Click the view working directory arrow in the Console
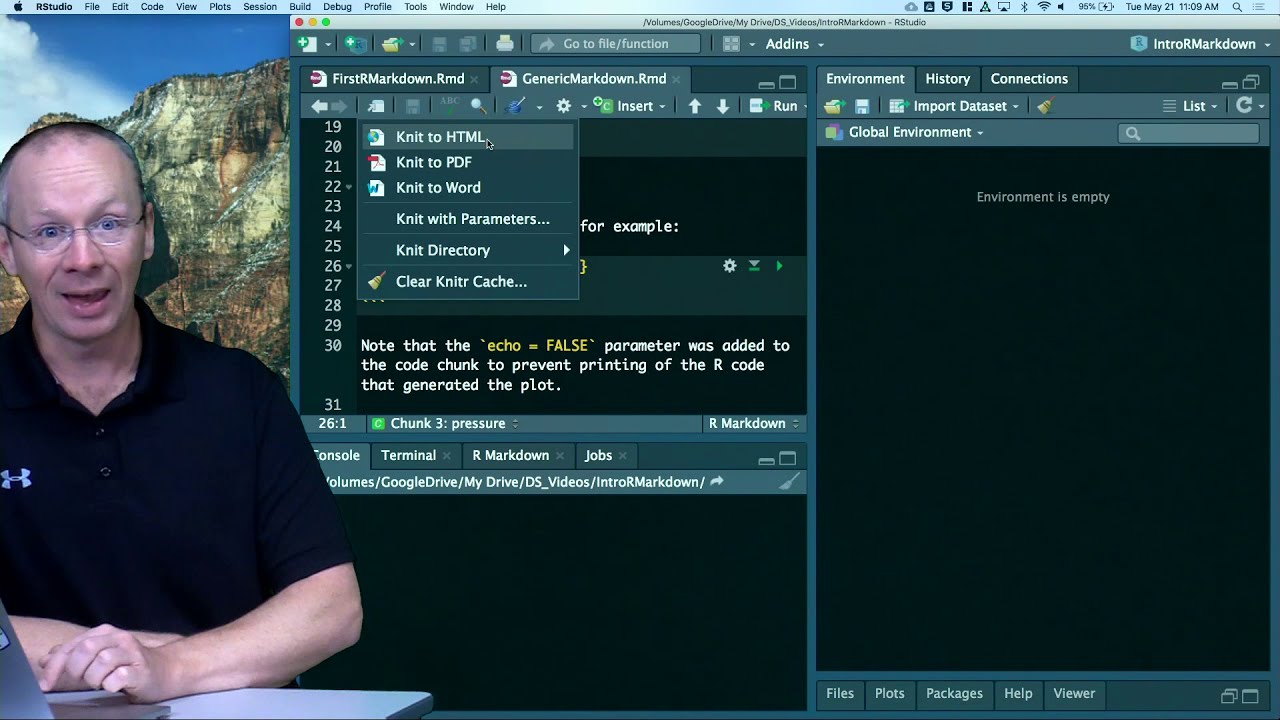The image size is (1280, 720). point(716,482)
